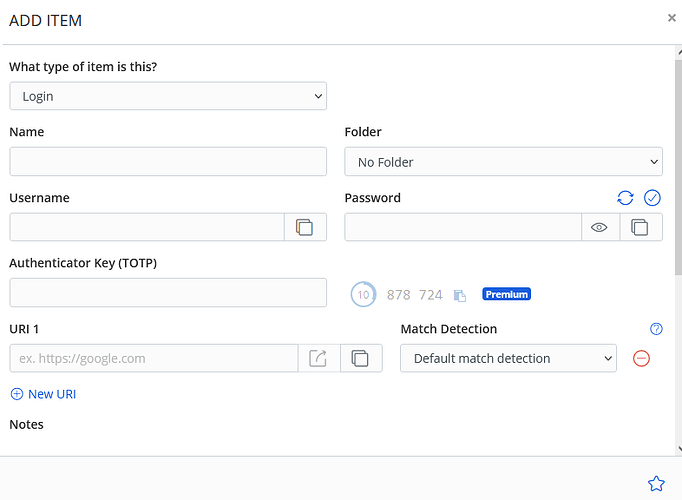The image size is (682, 500).
Task: Click the Name input field
Action: coord(168,162)
